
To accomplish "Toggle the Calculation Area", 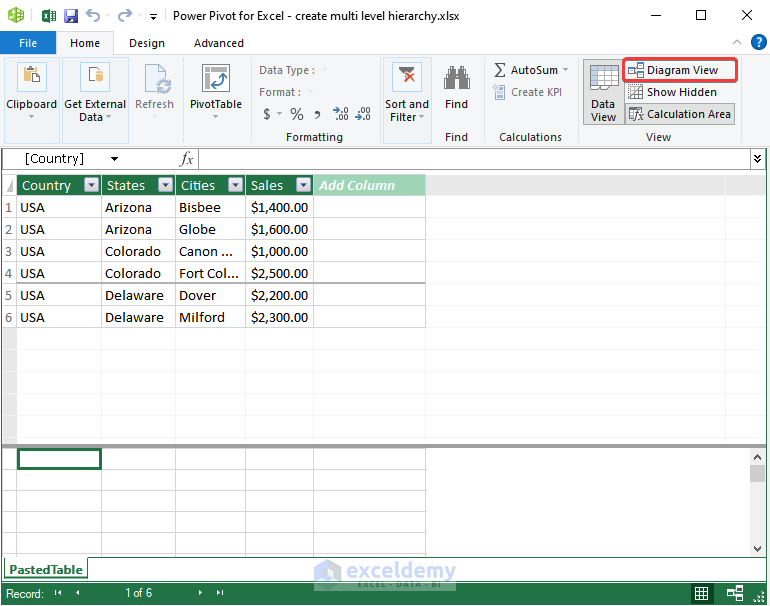I will (x=680, y=114).
